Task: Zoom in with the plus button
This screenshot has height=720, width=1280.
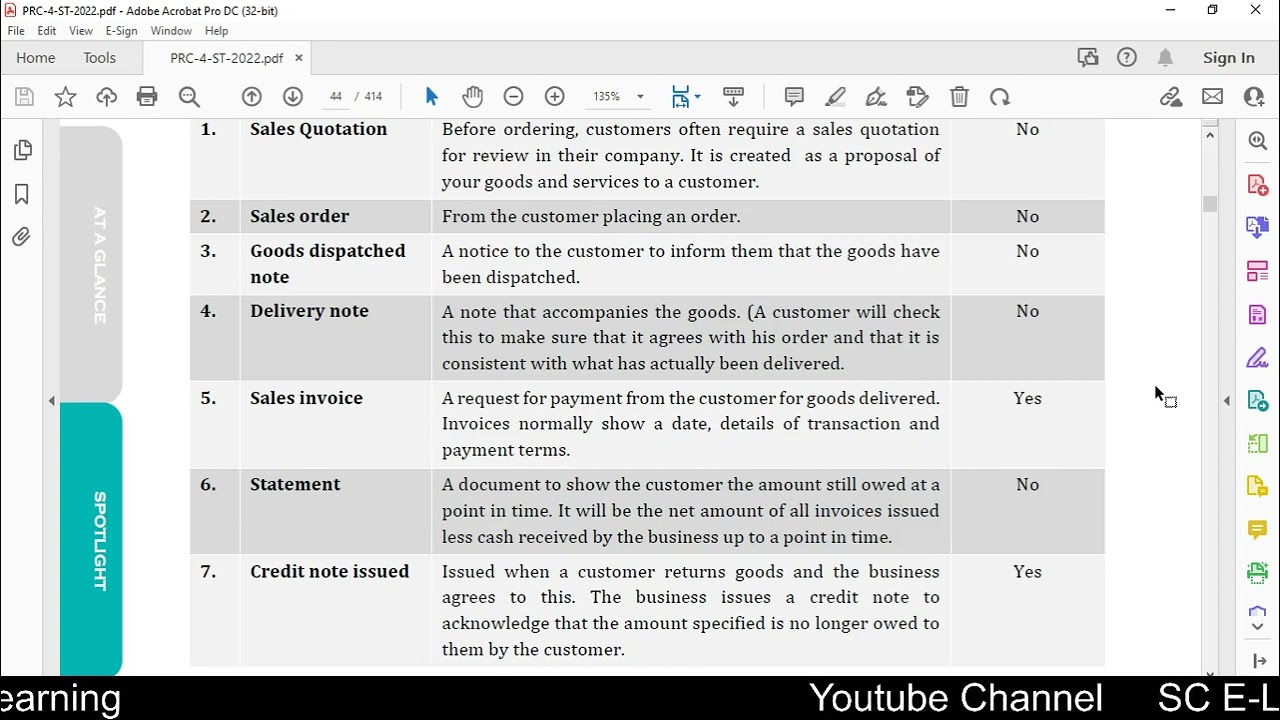Action: [x=555, y=97]
